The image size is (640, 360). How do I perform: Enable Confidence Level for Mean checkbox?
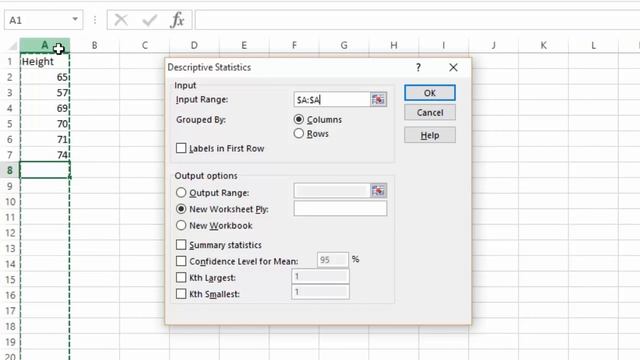click(x=181, y=261)
